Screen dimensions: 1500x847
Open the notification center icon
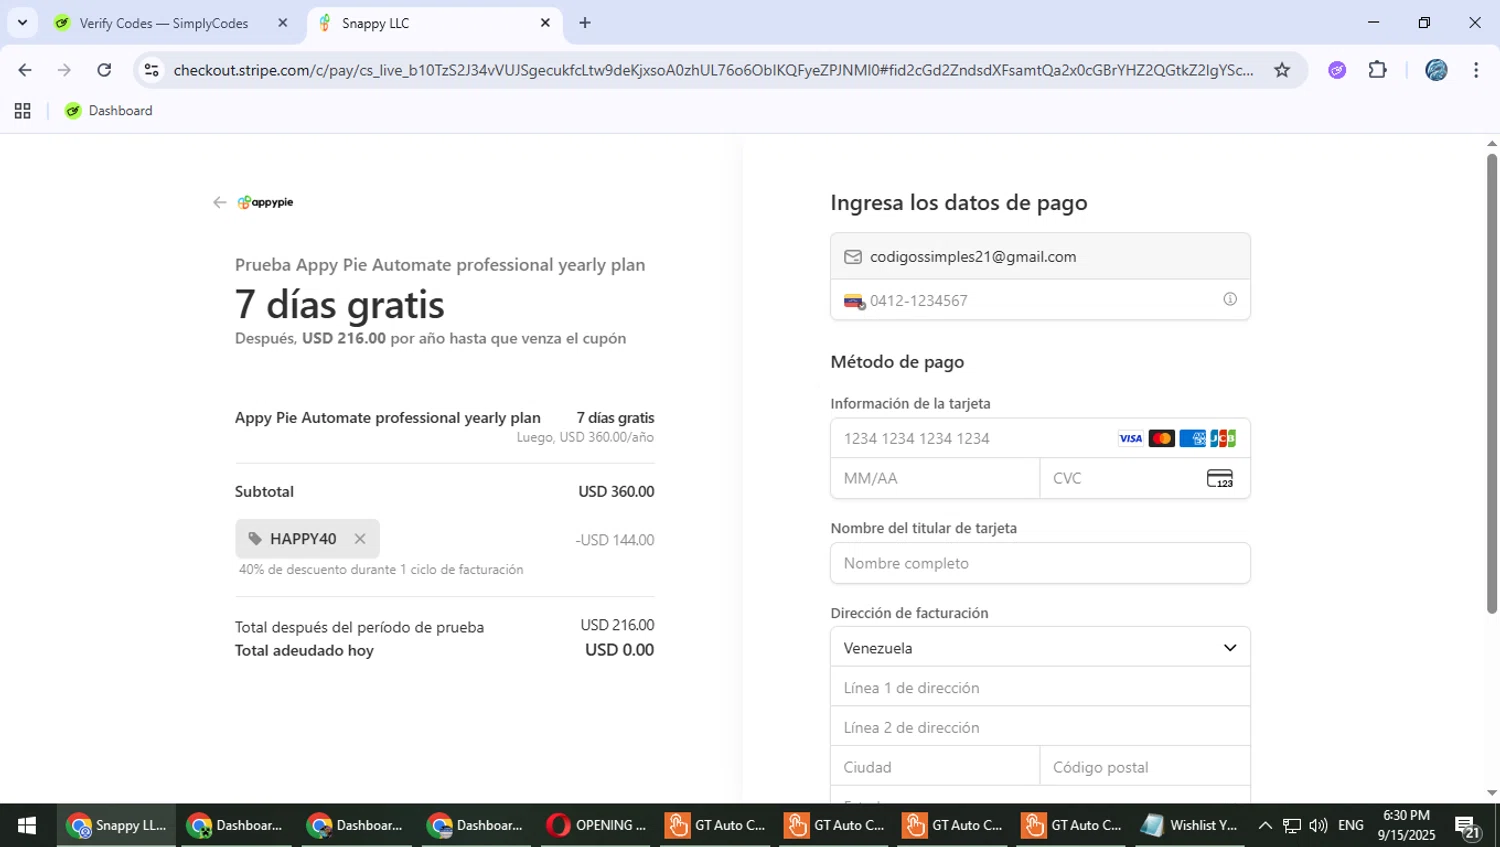[x=1467, y=826]
